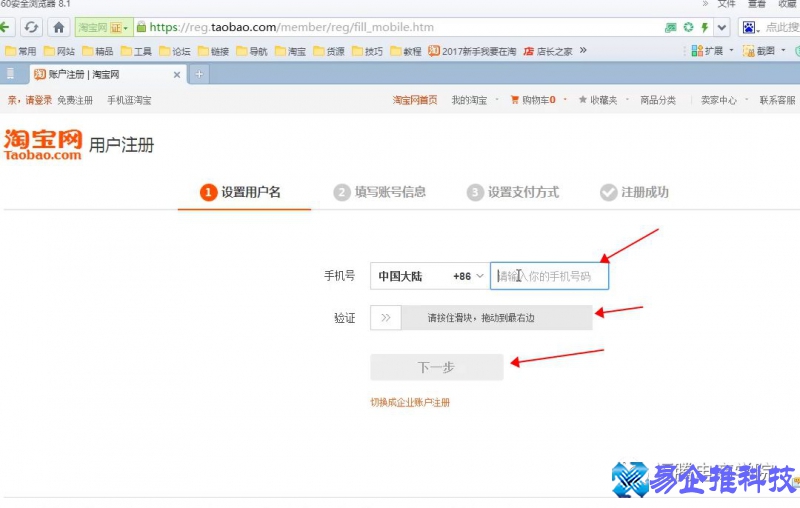
Task: Open the 常用 bookmarks folder
Action: click(x=20, y=51)
